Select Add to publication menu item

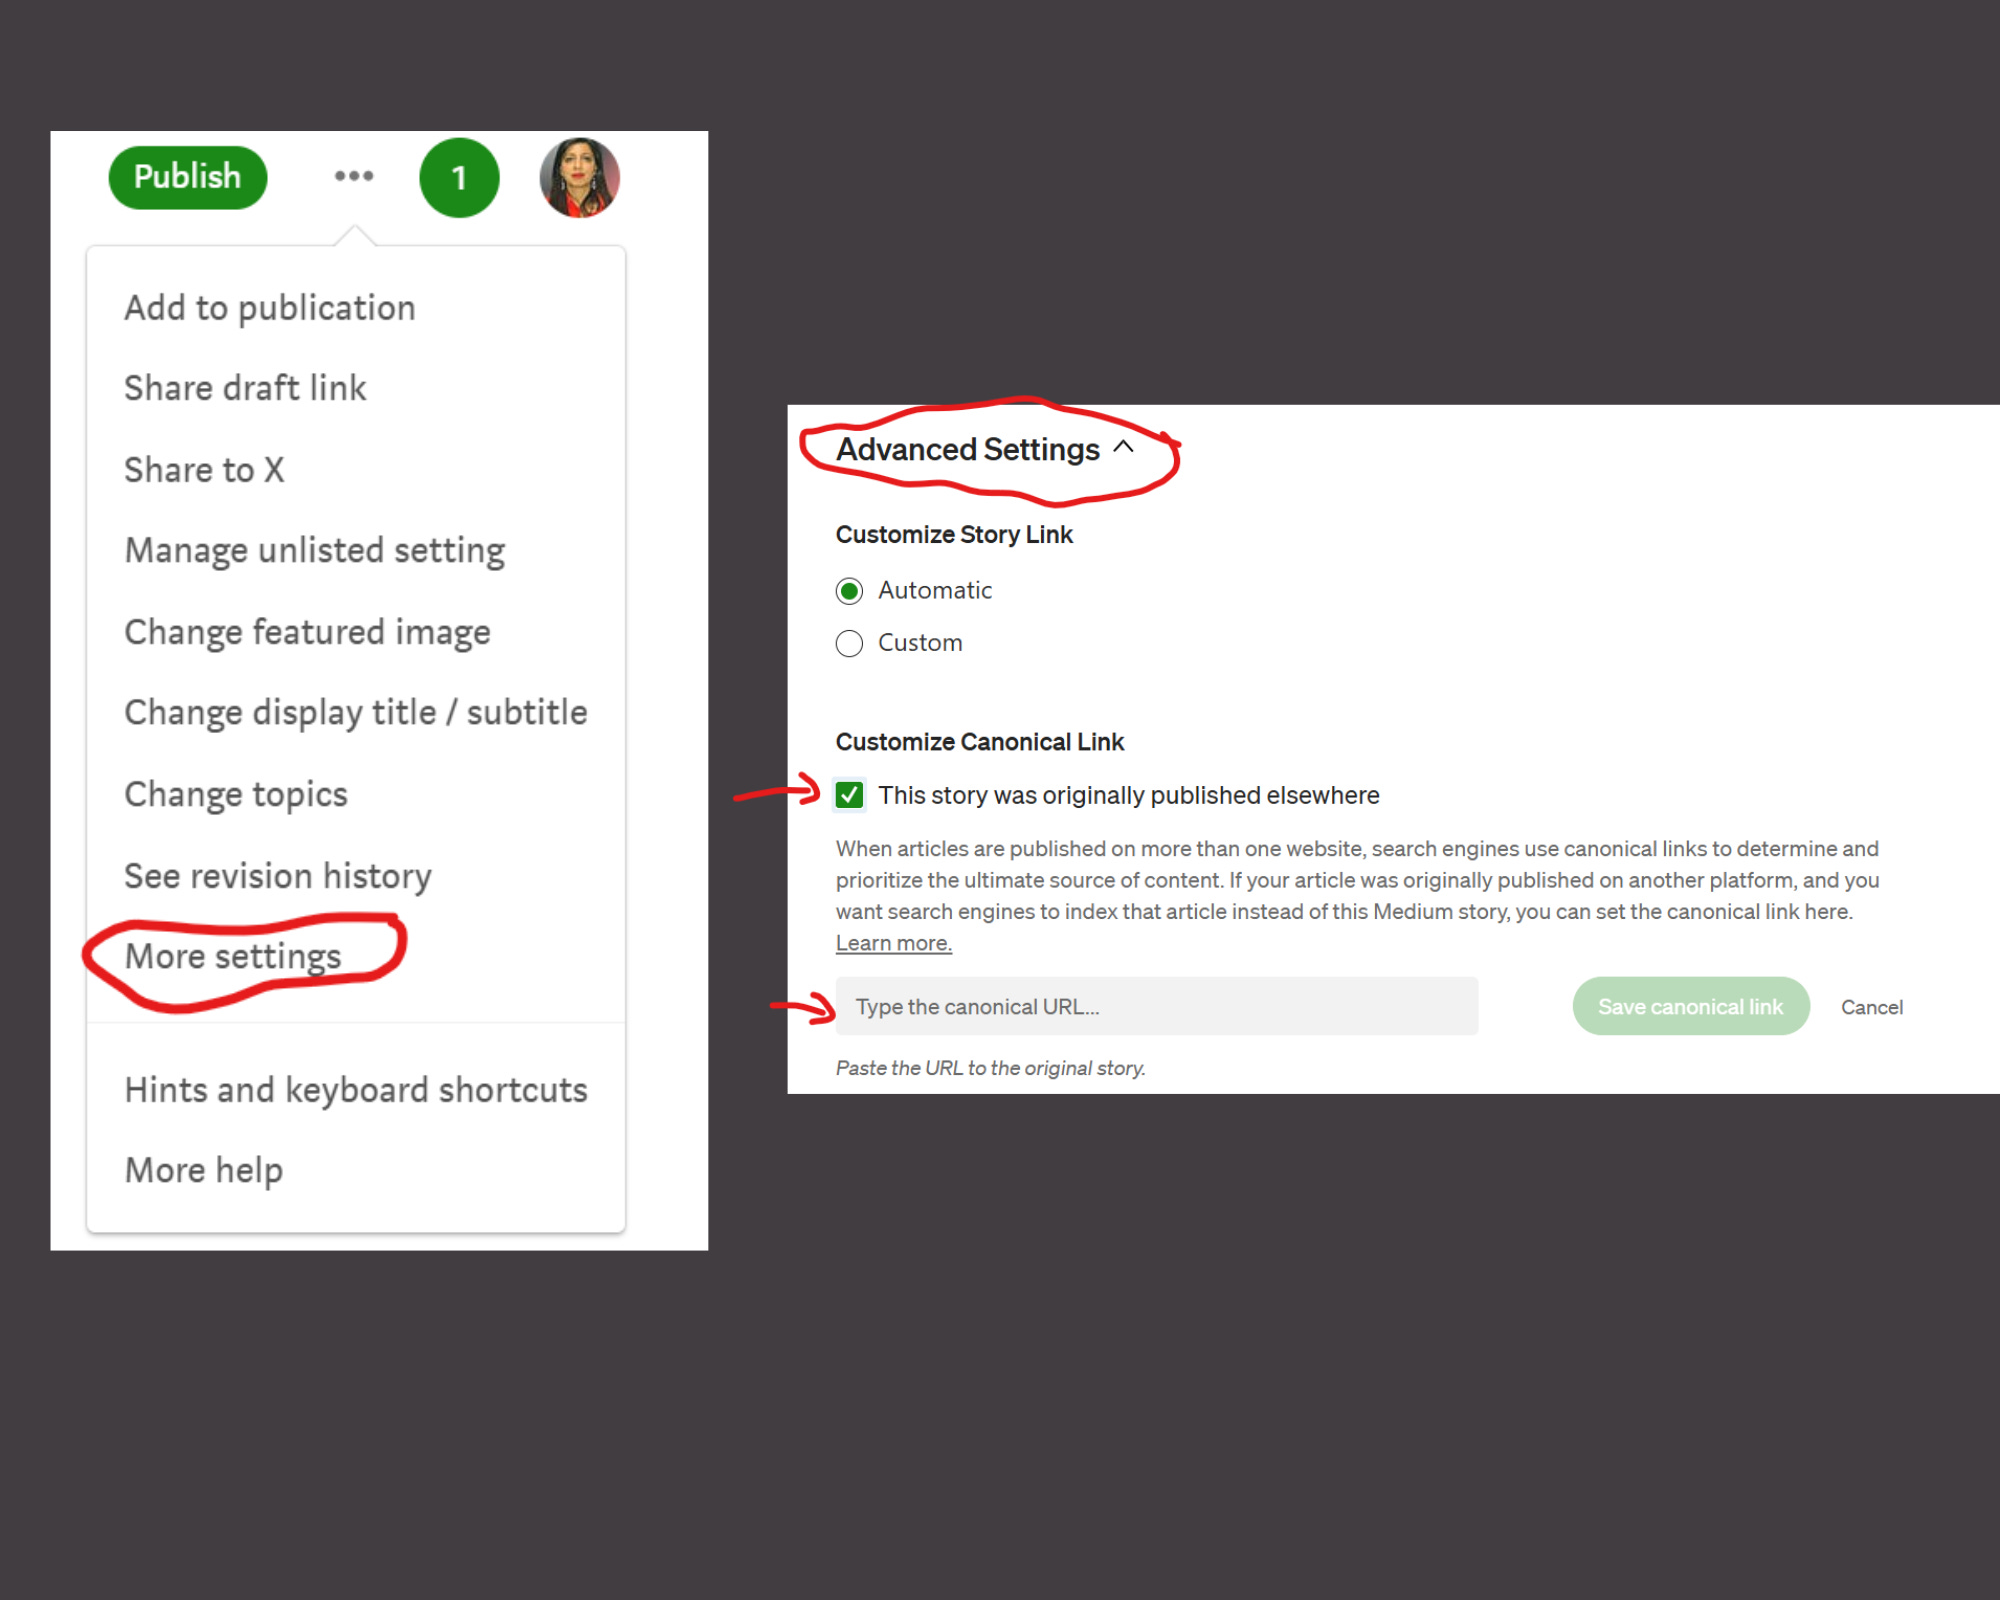pos(270,308)
